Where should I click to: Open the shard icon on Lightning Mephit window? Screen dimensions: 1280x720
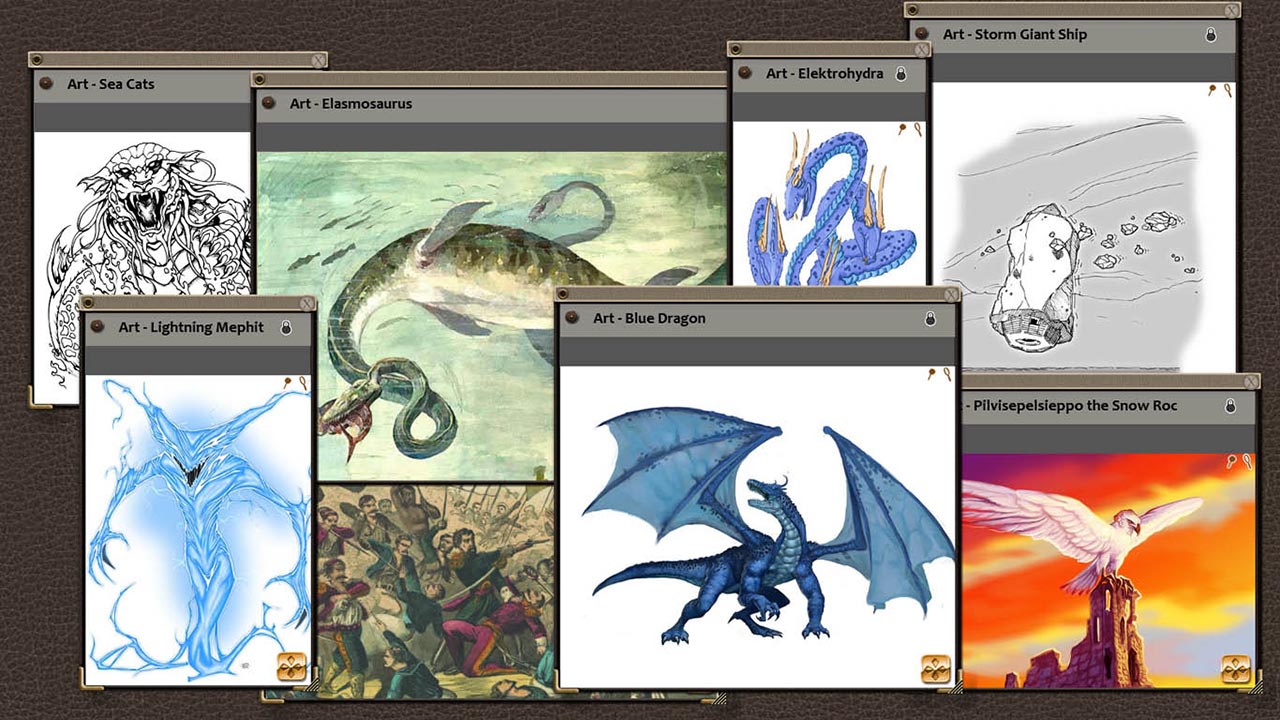click(290, 667)
